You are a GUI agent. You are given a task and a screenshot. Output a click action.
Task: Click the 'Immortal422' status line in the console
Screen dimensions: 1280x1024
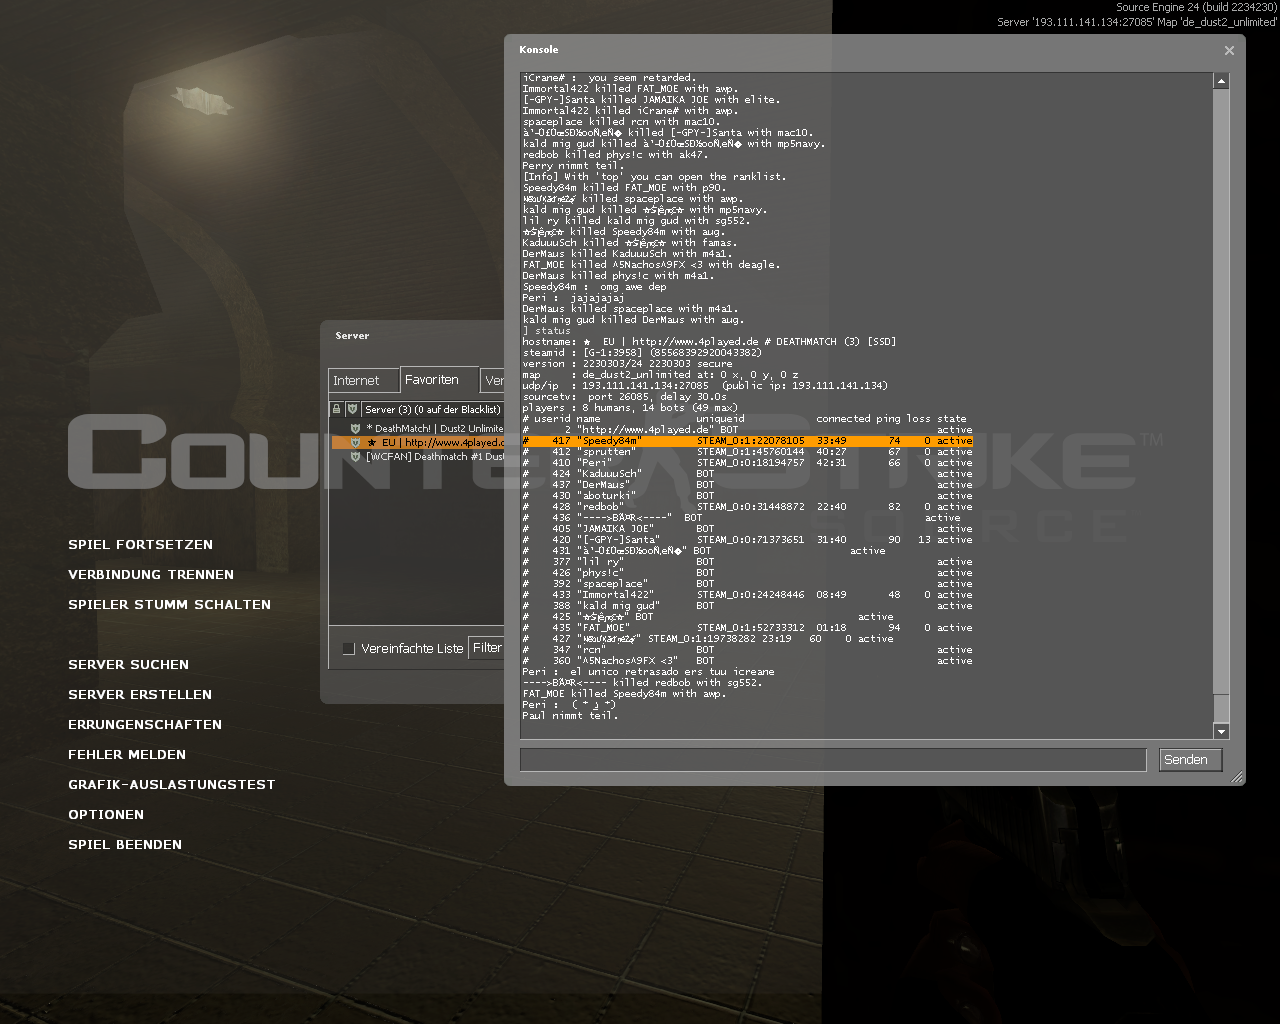pyautogui.click(x=747, y=595)
